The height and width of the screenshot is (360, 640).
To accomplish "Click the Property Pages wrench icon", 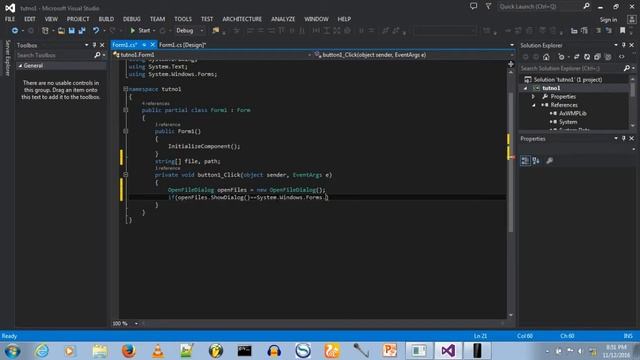I will [549, 161].
